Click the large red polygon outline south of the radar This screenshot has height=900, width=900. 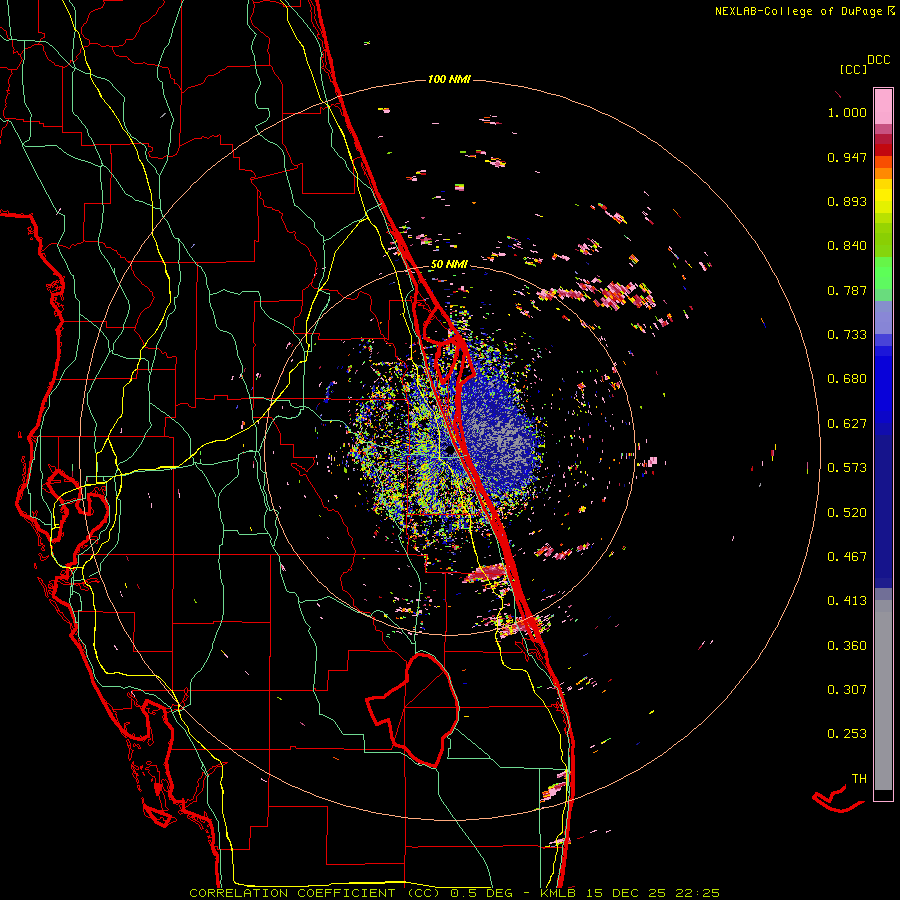[x=413, y=709]
